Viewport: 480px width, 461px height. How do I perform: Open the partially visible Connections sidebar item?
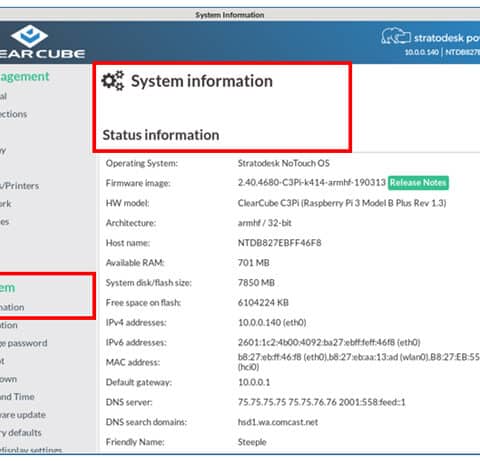click(x=13, y=114)
